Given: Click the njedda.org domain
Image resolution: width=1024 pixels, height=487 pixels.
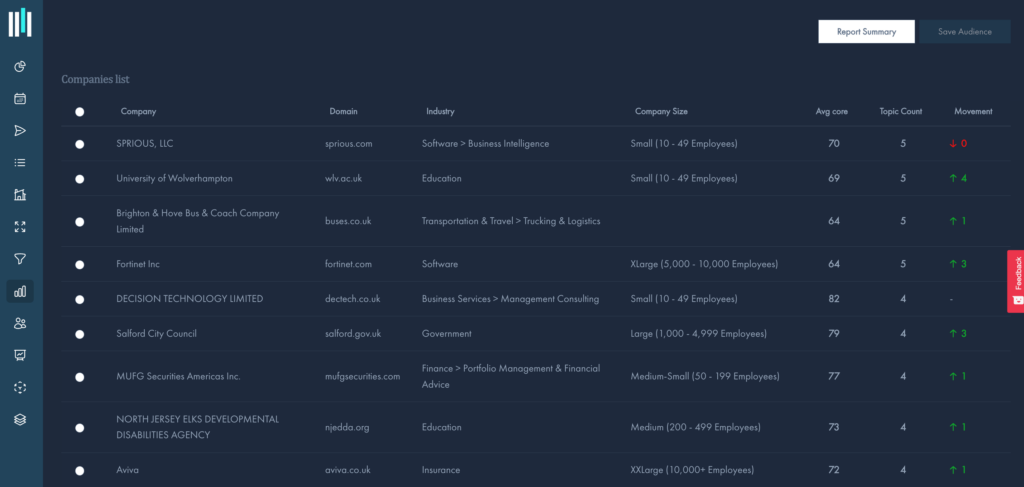Looking at the screenshot, I should (x=347, y=428).
